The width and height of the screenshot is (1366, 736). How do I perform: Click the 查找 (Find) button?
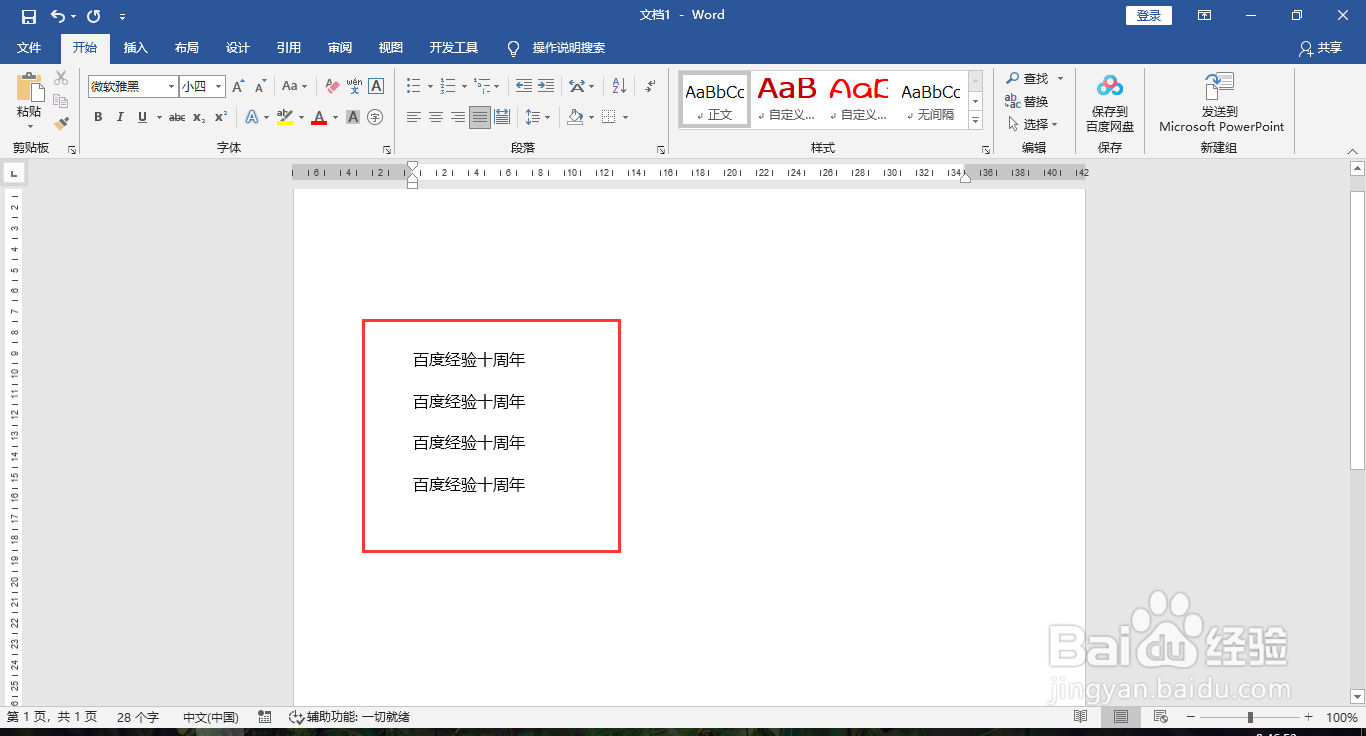pyautogui.click(x=1027, y=78)
